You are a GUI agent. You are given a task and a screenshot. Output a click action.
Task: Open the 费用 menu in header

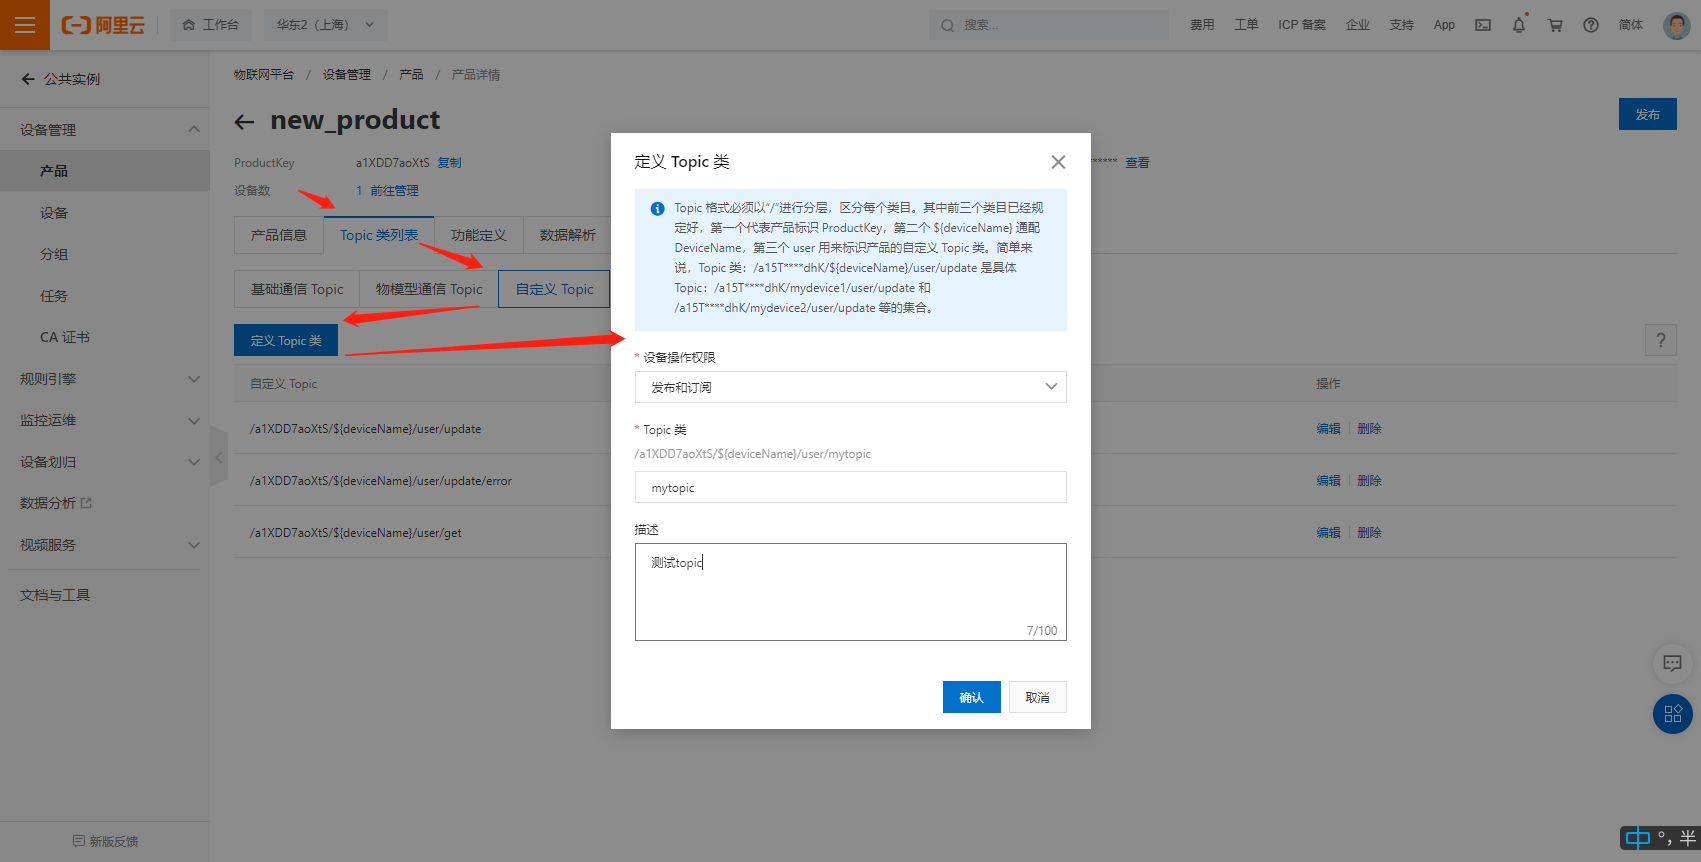coord(1202,25)
